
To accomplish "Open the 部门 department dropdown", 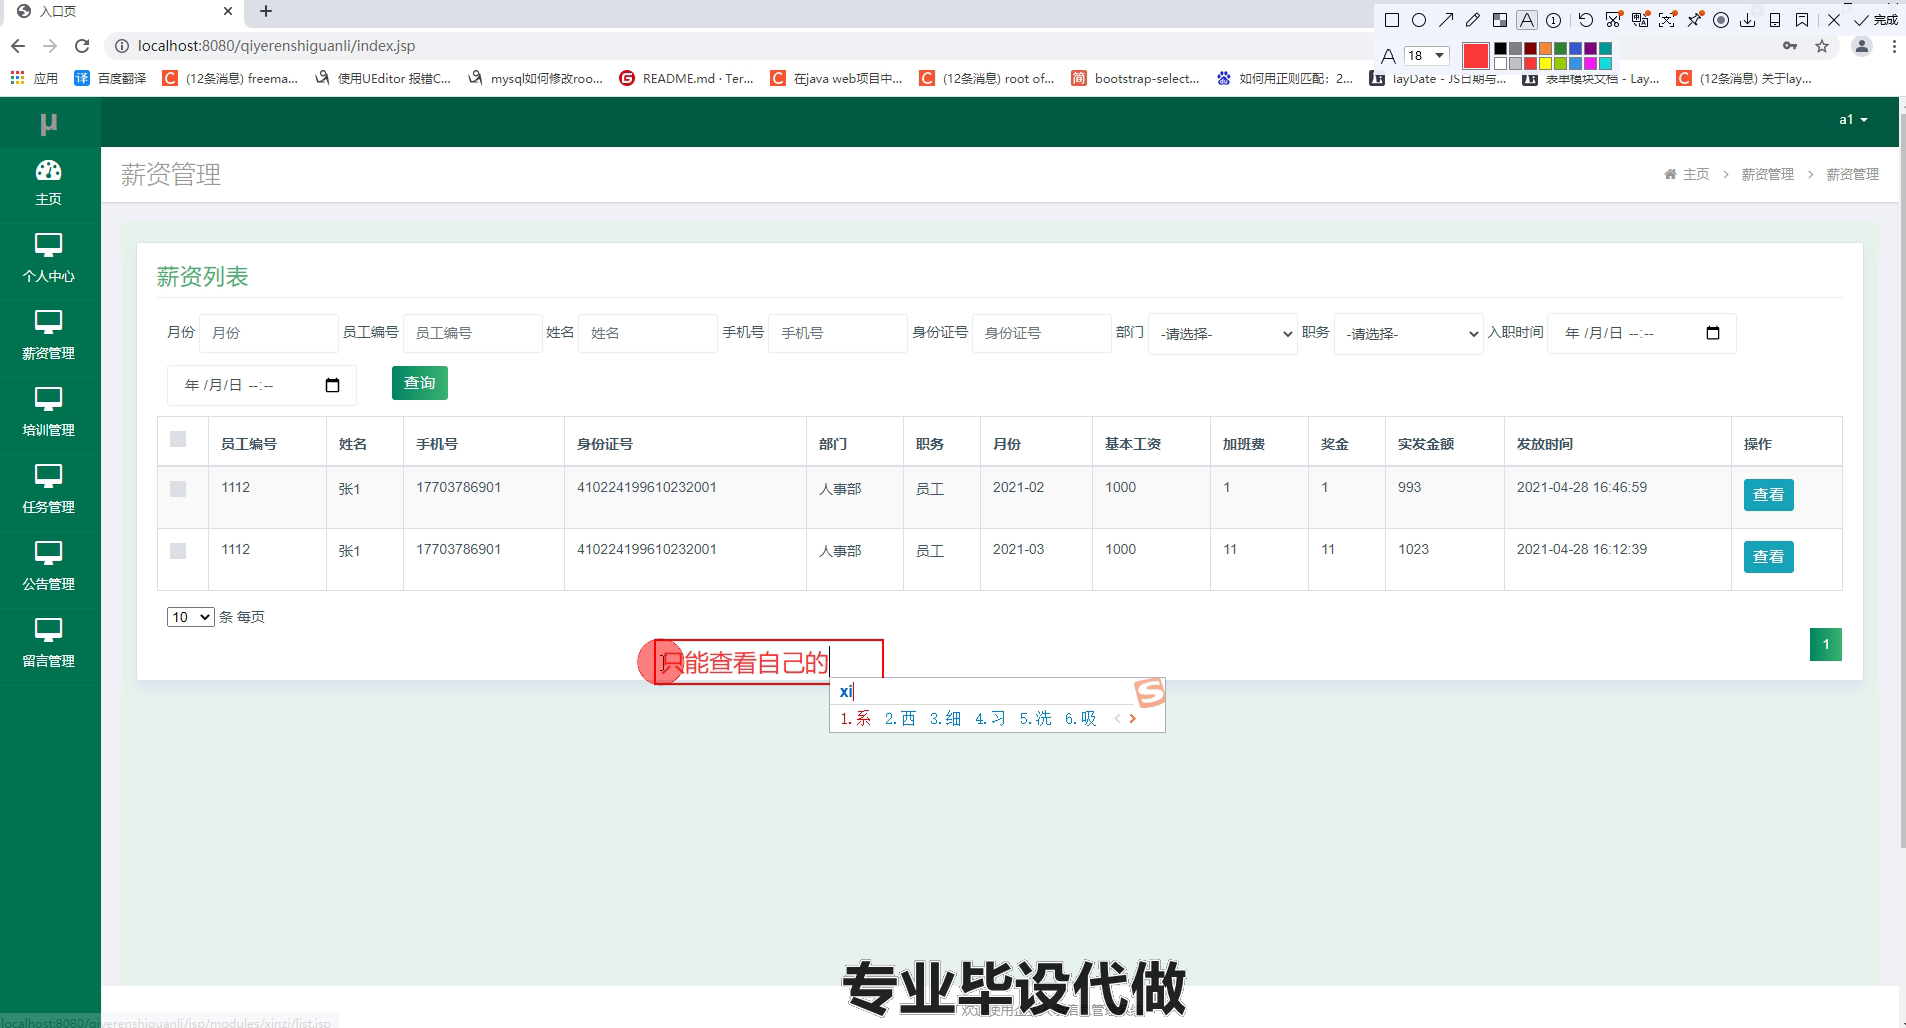I will coord(1223,334).
